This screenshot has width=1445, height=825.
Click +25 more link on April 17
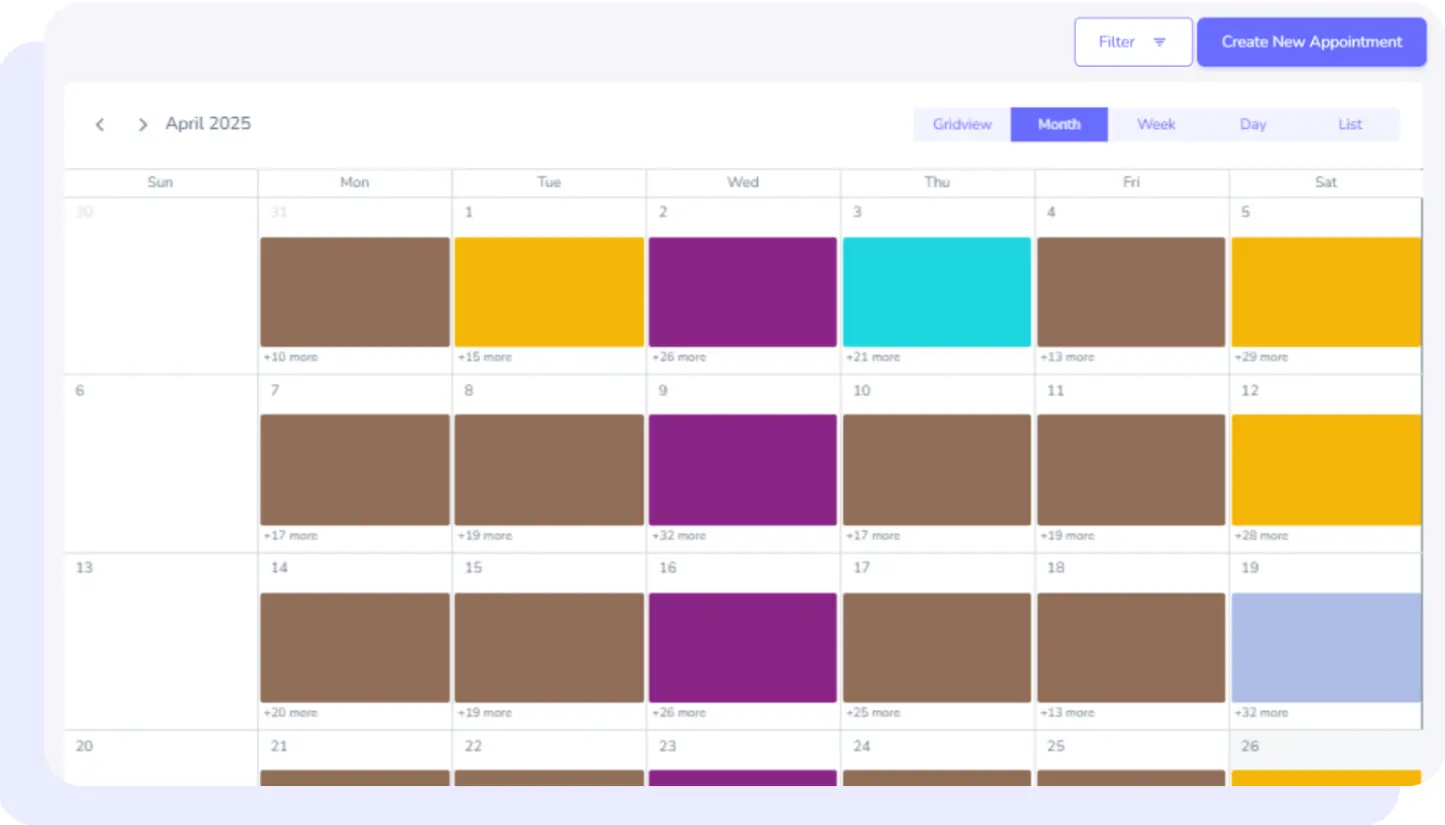pyautogui.click(x=872, y=713)
